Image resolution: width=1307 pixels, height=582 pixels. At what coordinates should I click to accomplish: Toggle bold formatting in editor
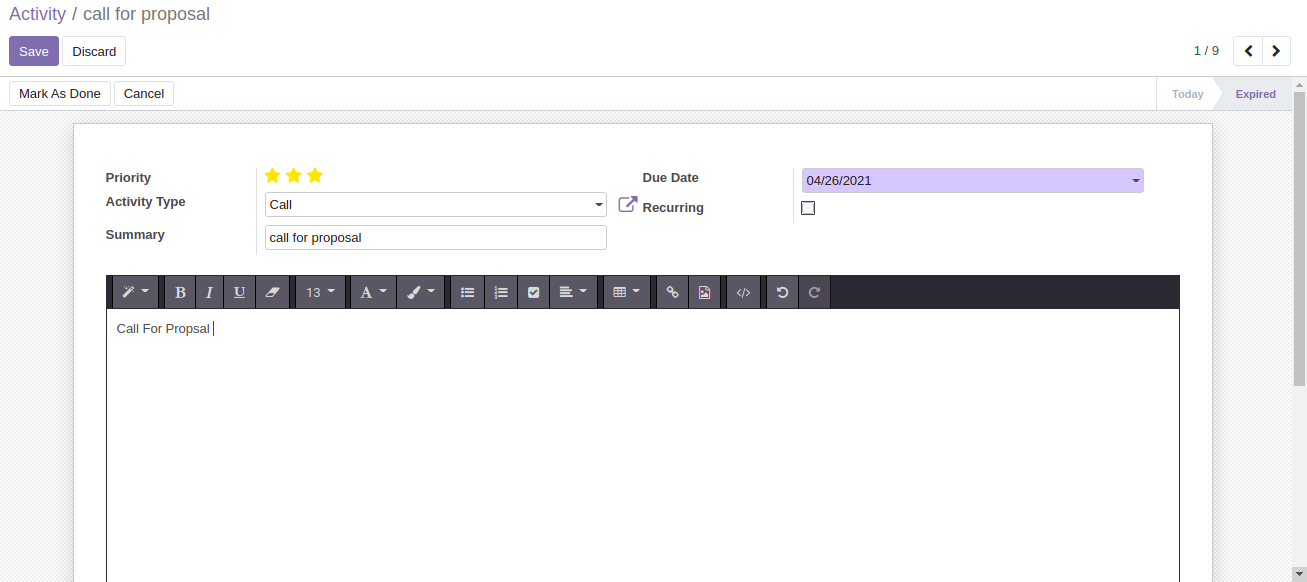point(180,292)
